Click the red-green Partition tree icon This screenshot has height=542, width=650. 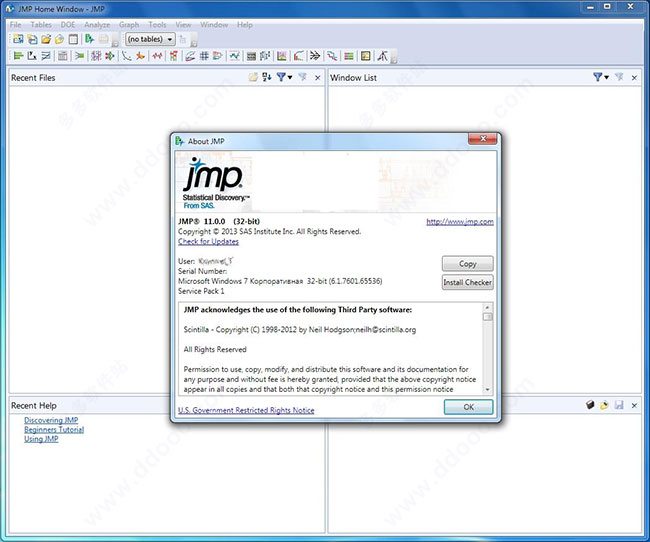coord(173,56)
